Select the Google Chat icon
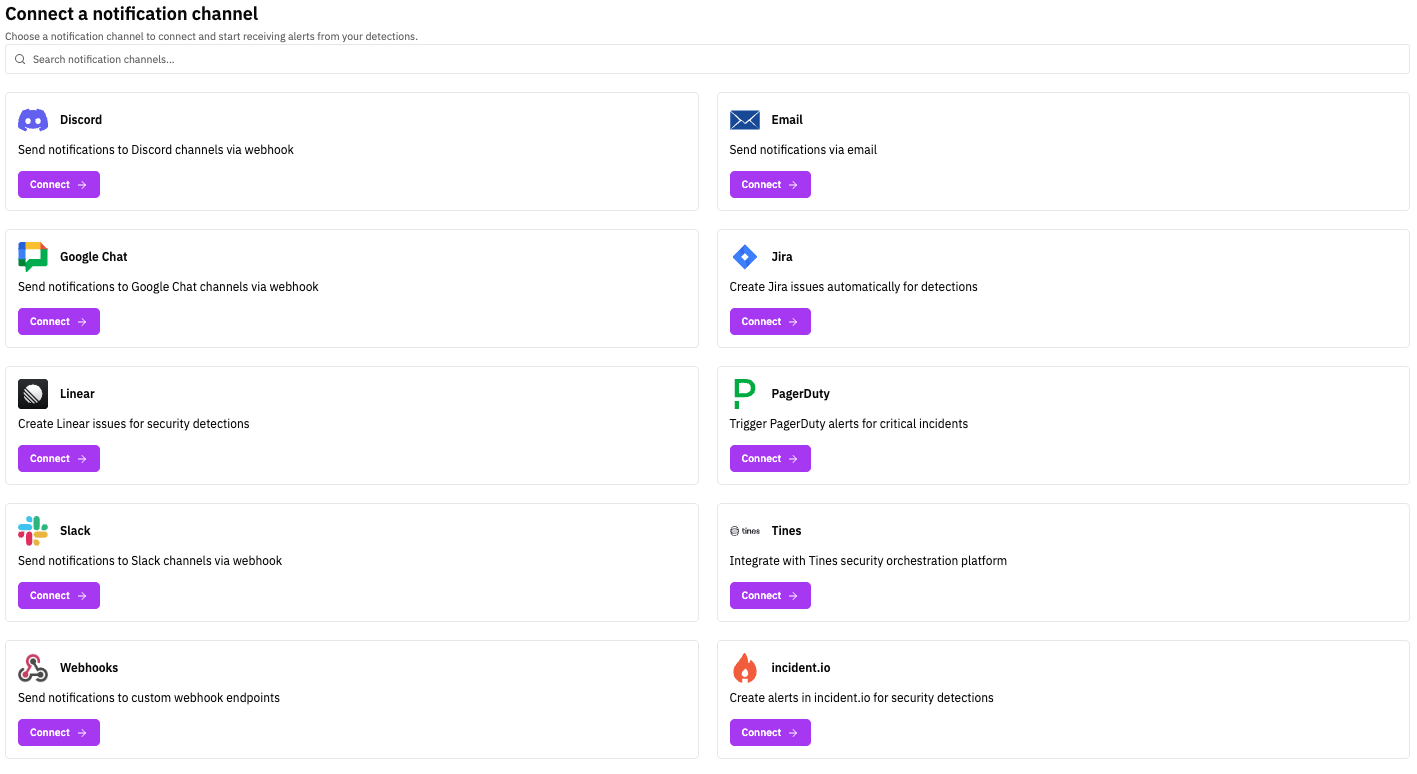This screenshot has width=1417, height=774. pos(32,256)
